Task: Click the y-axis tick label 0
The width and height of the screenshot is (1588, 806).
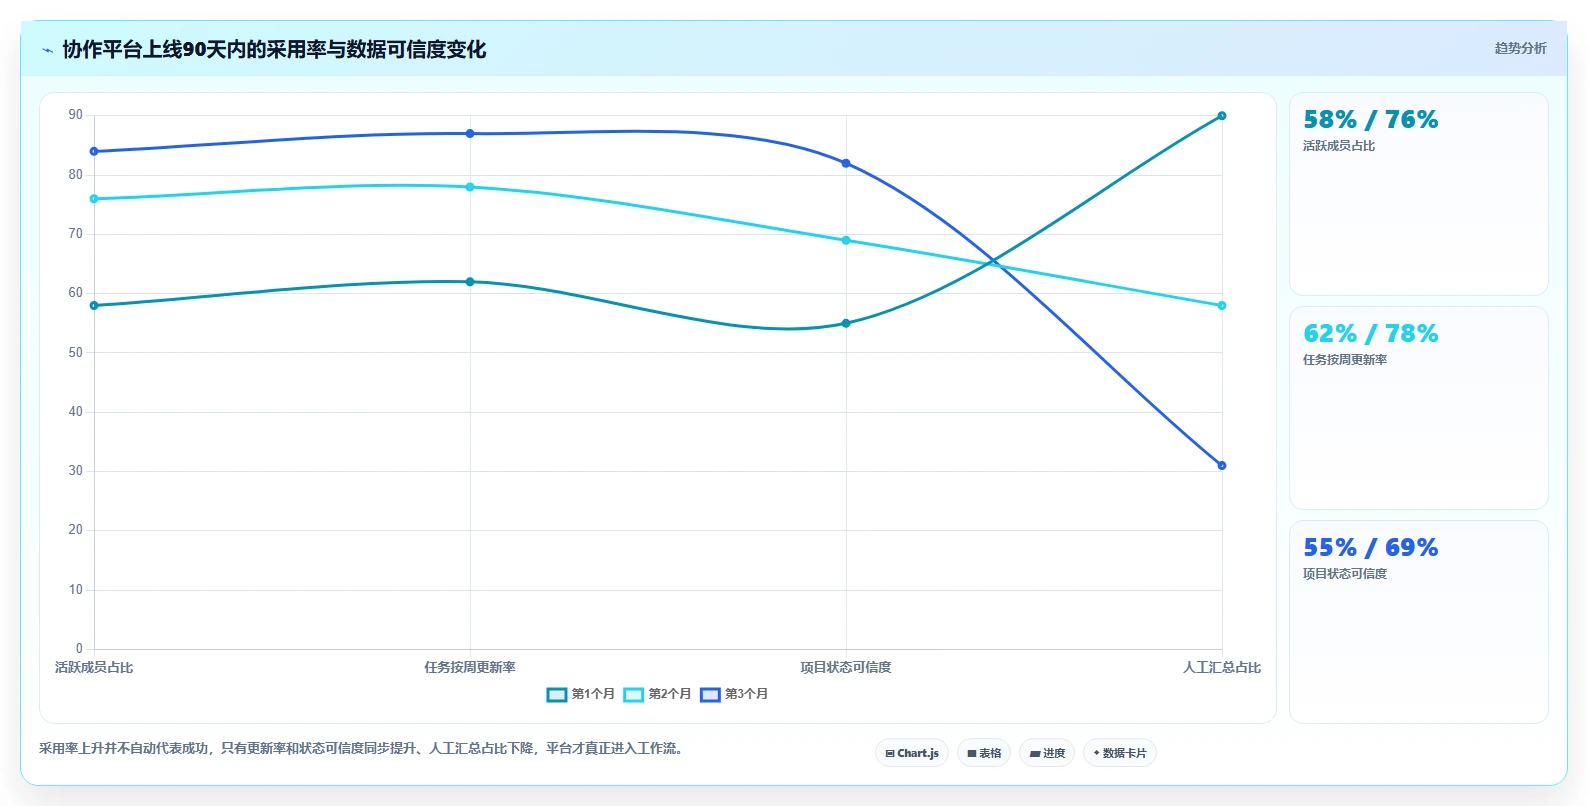Action: click(79, 648)
